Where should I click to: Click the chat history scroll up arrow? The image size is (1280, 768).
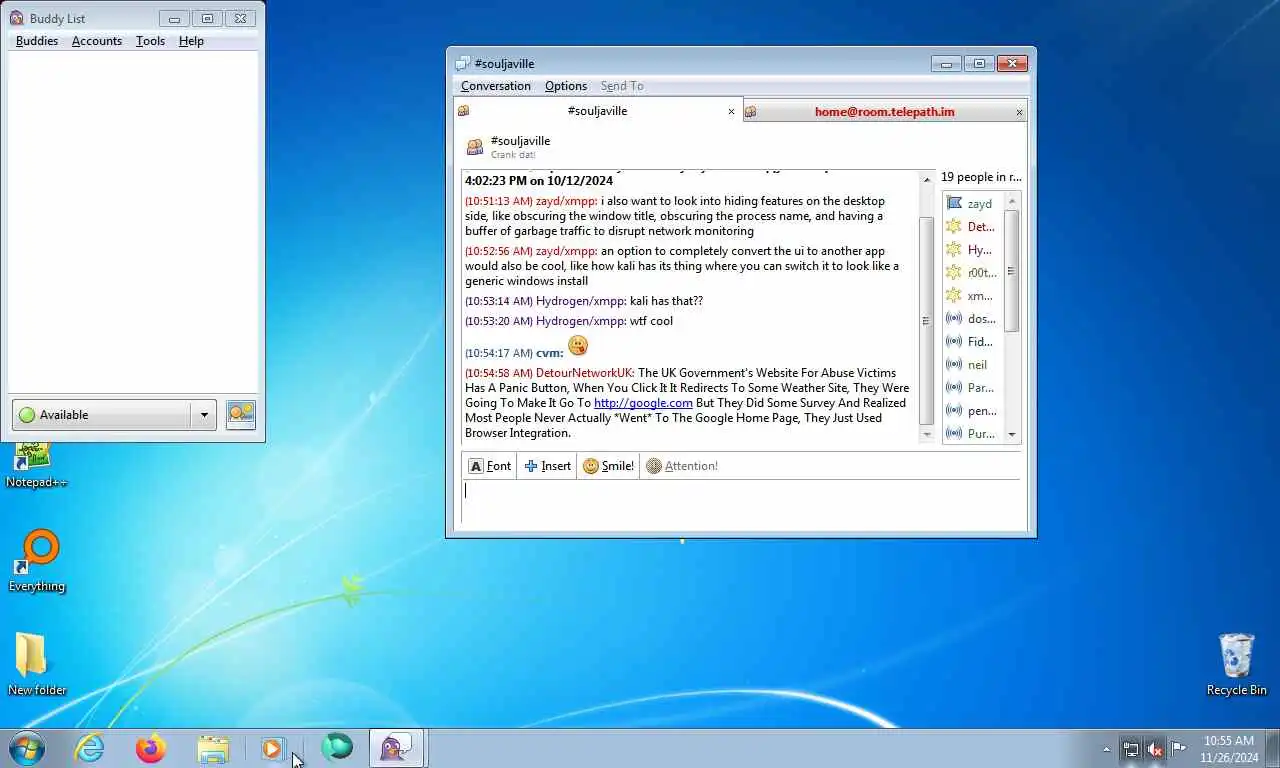(926, 181)
